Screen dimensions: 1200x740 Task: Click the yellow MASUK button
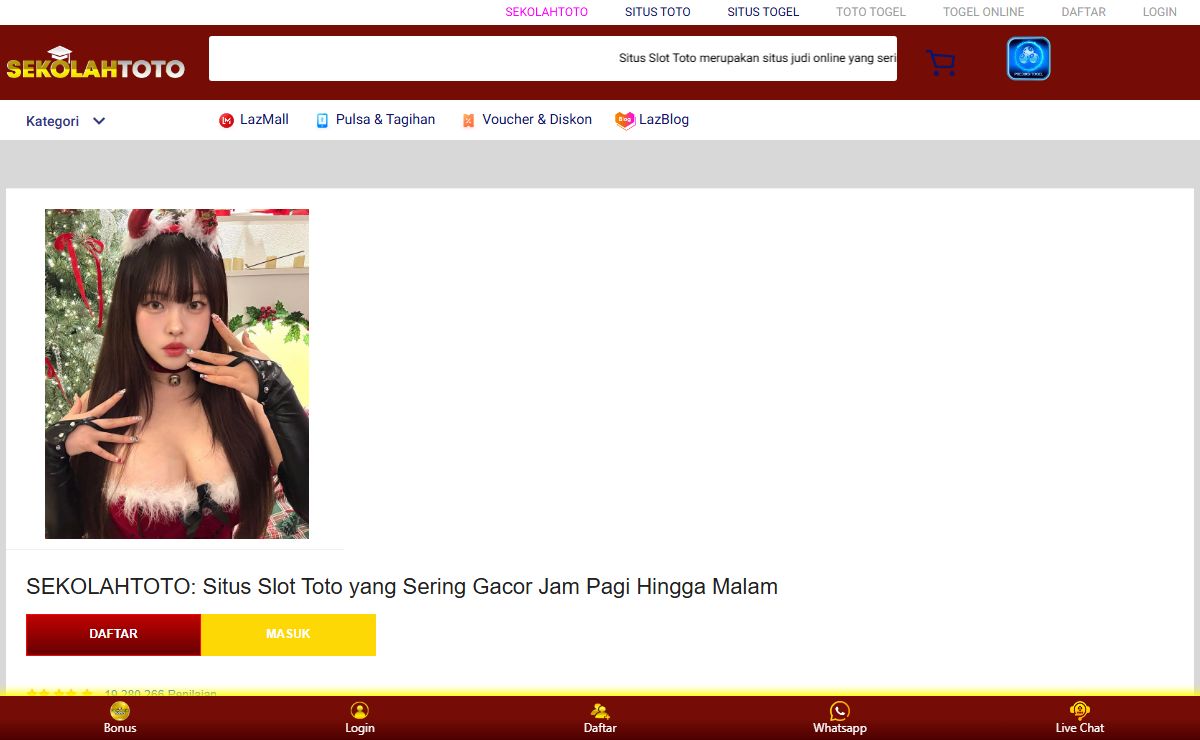coord(288,635)
